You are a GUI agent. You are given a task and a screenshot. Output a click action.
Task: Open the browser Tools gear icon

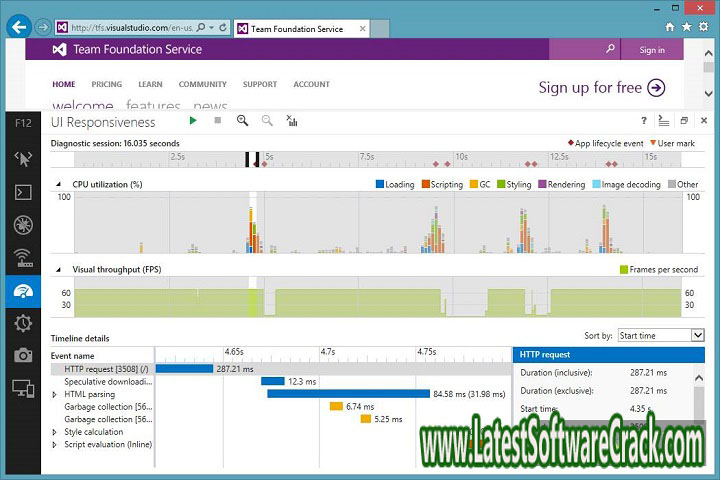click(703, 27)
